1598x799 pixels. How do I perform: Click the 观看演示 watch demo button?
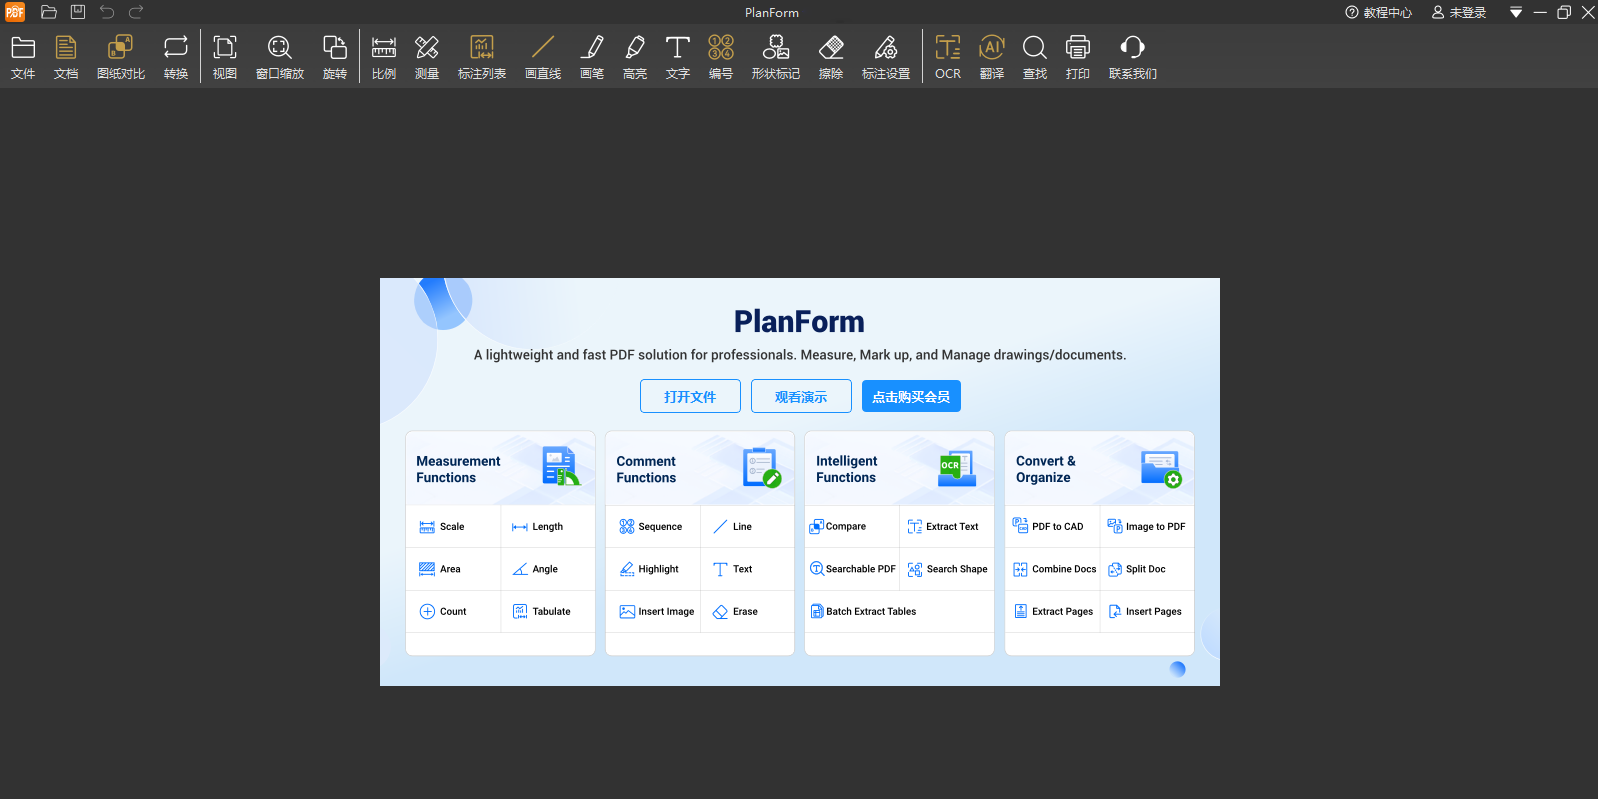(x=801, y=397)
